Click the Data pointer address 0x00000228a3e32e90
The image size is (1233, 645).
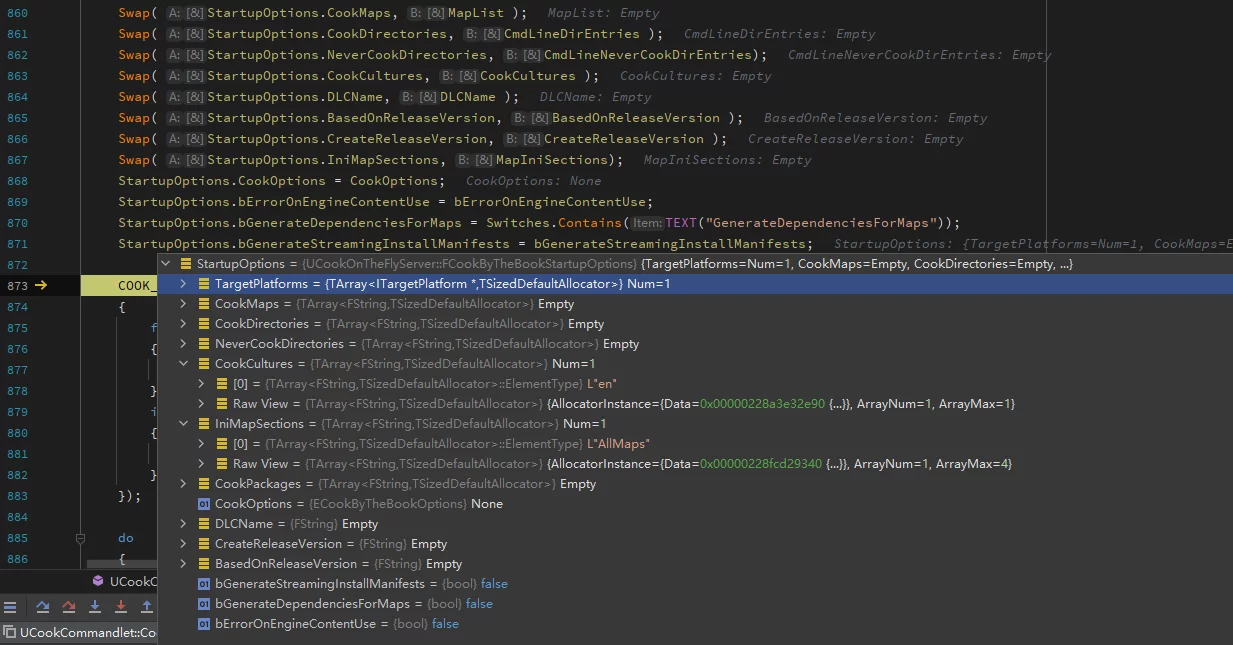tap(762, 404)
